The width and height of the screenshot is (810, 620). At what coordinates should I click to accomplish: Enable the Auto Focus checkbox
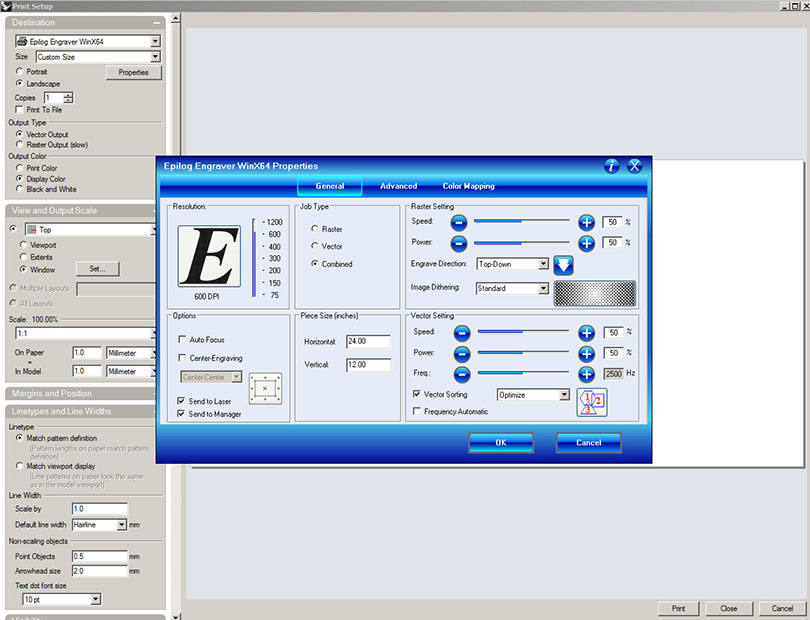pos(182,339)
